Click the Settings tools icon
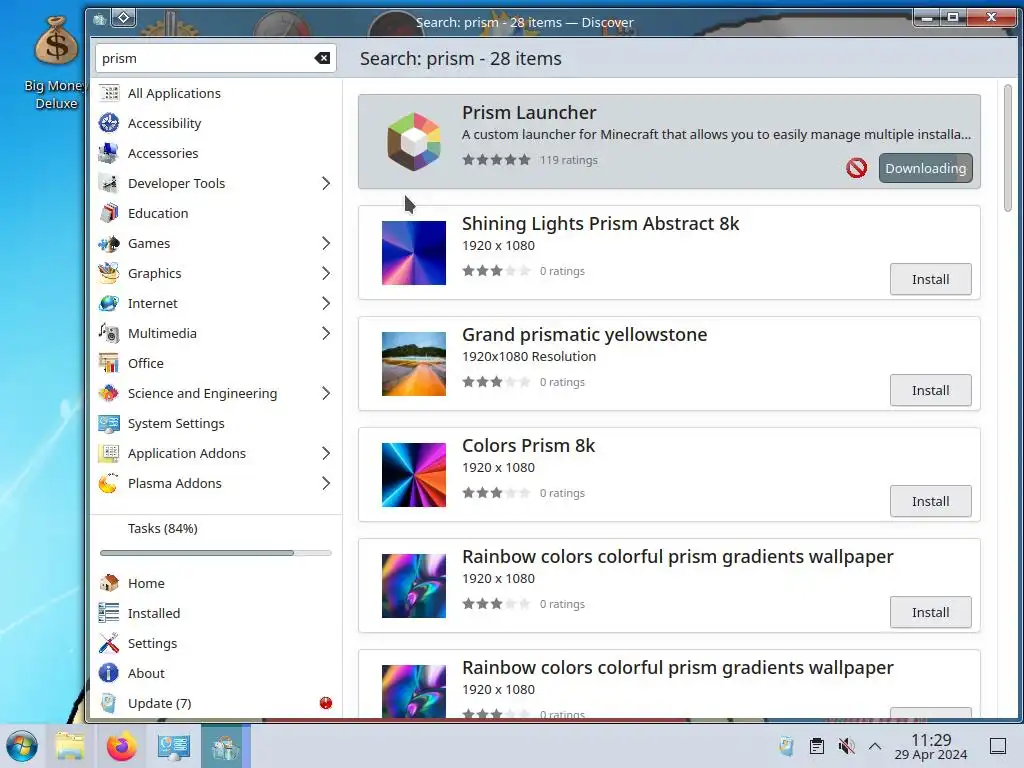This screenshot has height=768, width=1024. (109, 643)
